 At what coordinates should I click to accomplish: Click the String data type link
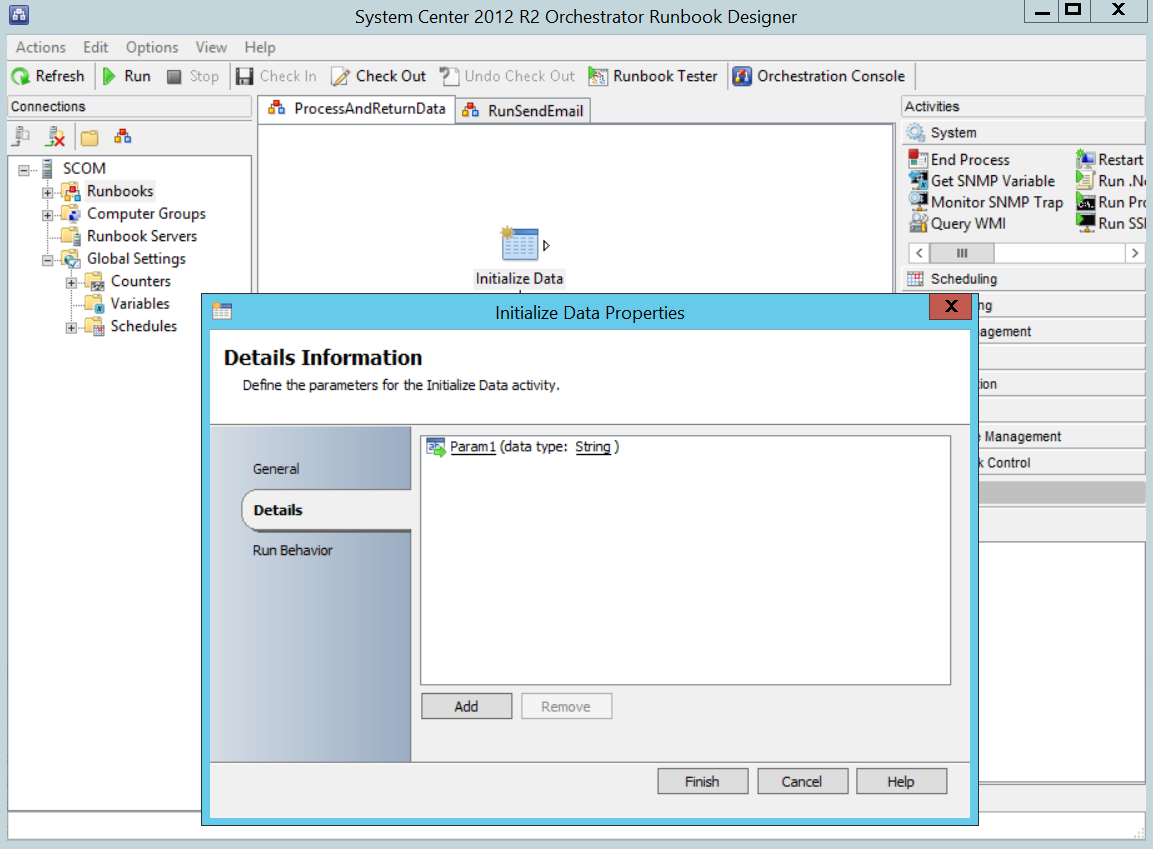point(593,447)
